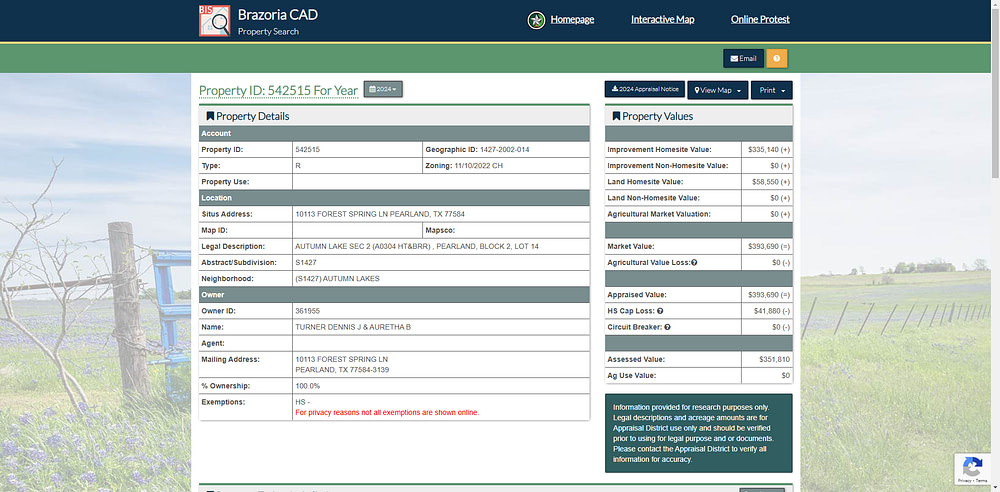
Task: Click the Email button
Action: tap(743, 58)
